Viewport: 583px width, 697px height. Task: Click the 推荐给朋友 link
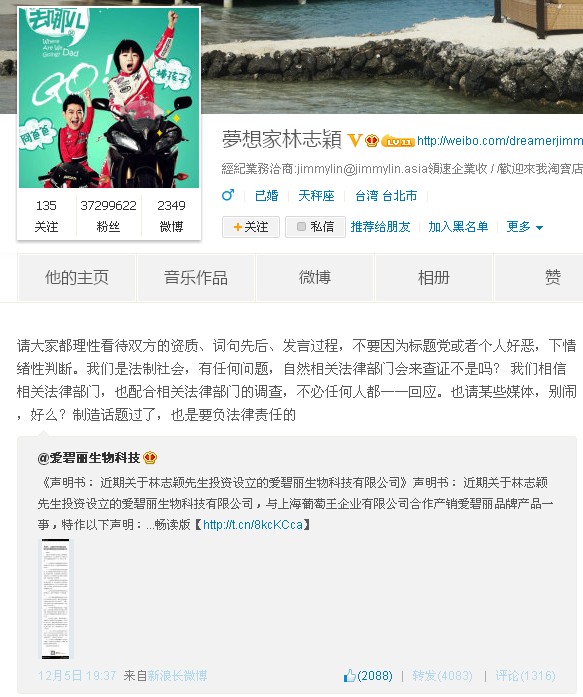(x=380, y=227)
